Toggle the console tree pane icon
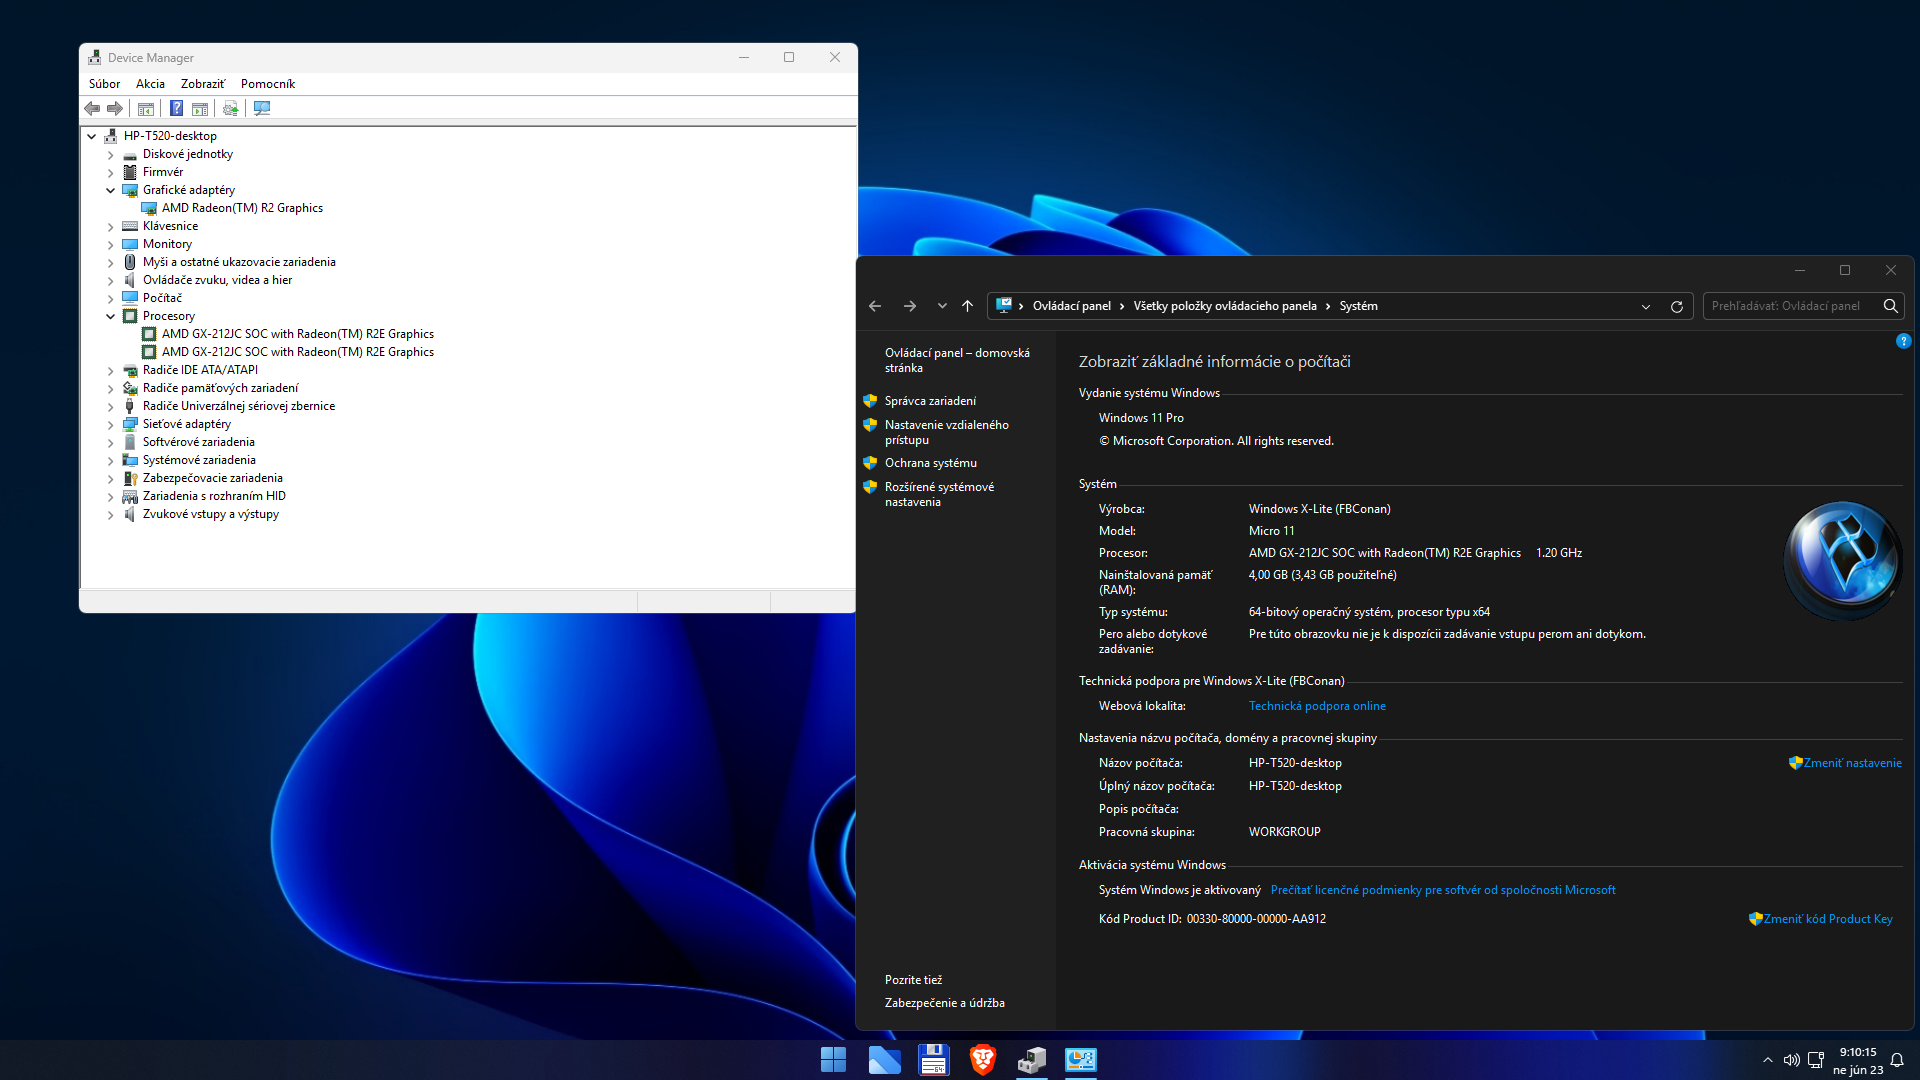 point(146,108)
